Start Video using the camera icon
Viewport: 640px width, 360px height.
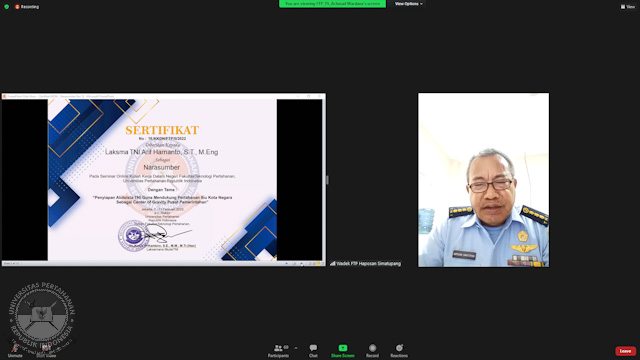point(46,350)
